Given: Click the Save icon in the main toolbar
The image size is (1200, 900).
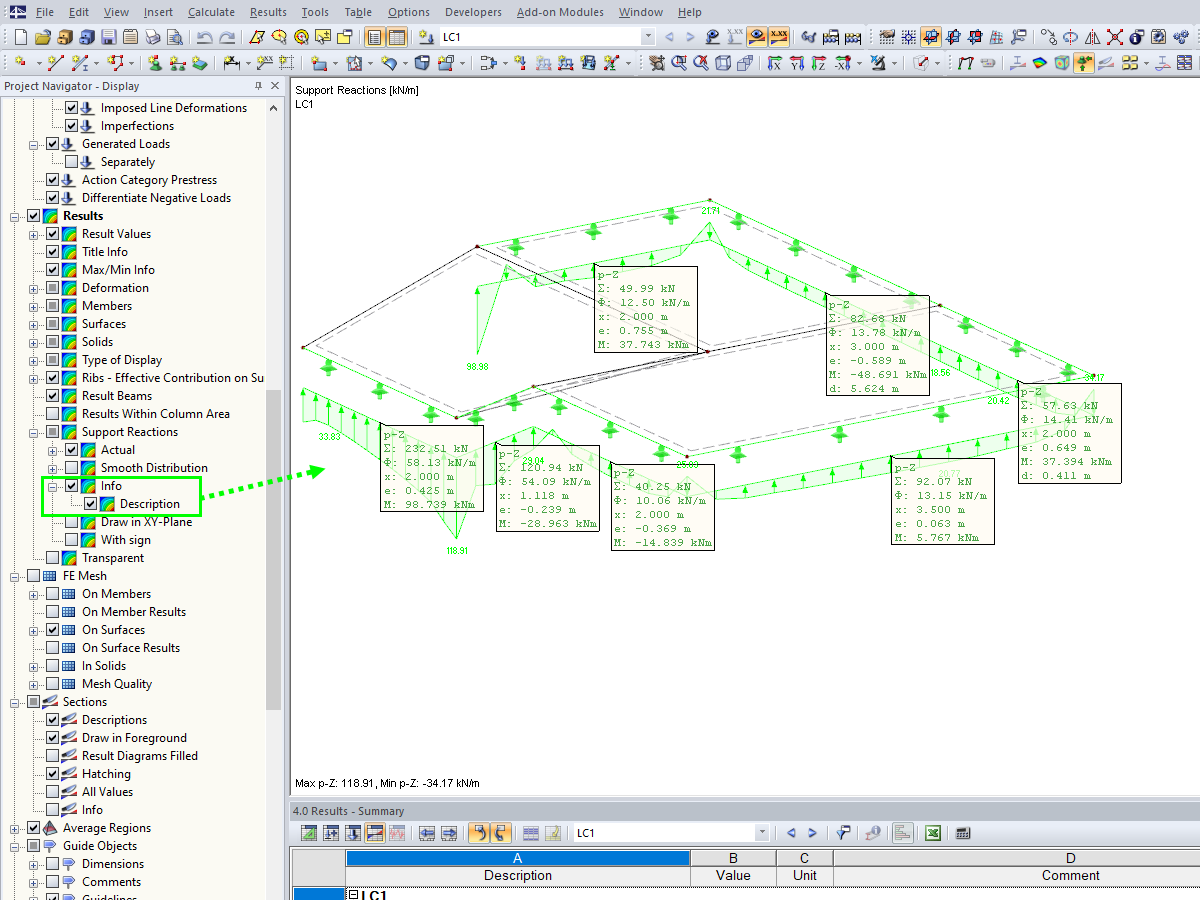Looking at the screenshot, I should (x=107, y=37).
